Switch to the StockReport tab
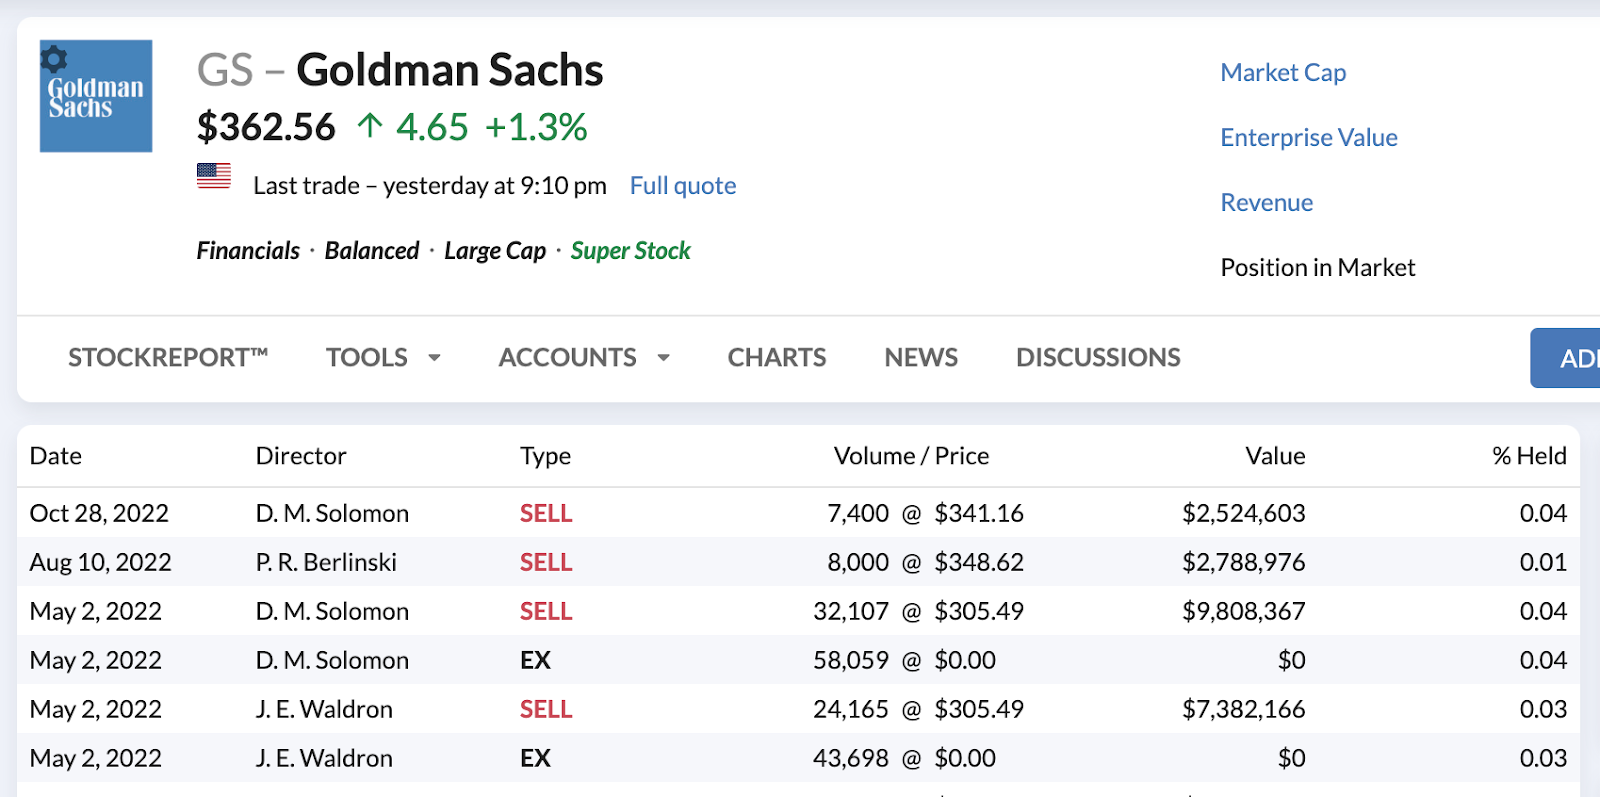Viewport: 1600px width, 797px height. (168, 358)
